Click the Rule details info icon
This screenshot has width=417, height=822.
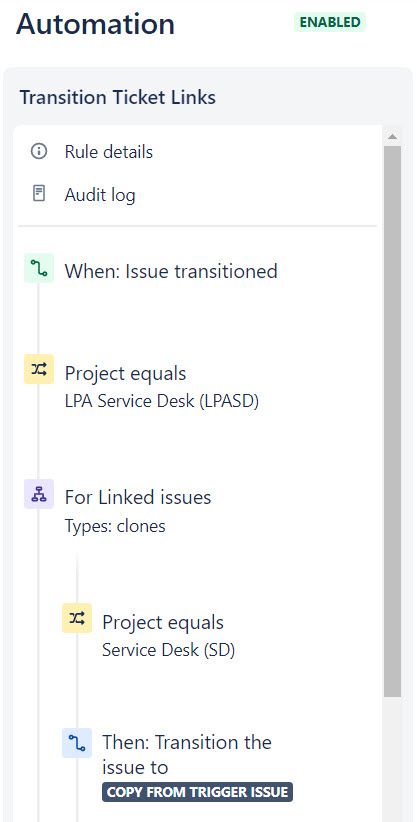click(39, 152)
